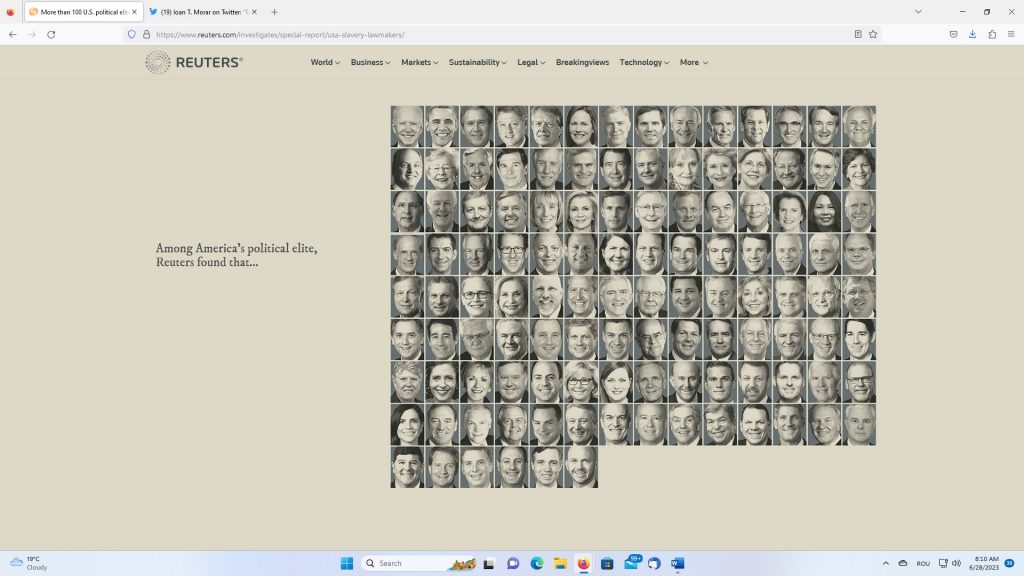Open Microsoft Word from the taskbar

click(678, 563)
